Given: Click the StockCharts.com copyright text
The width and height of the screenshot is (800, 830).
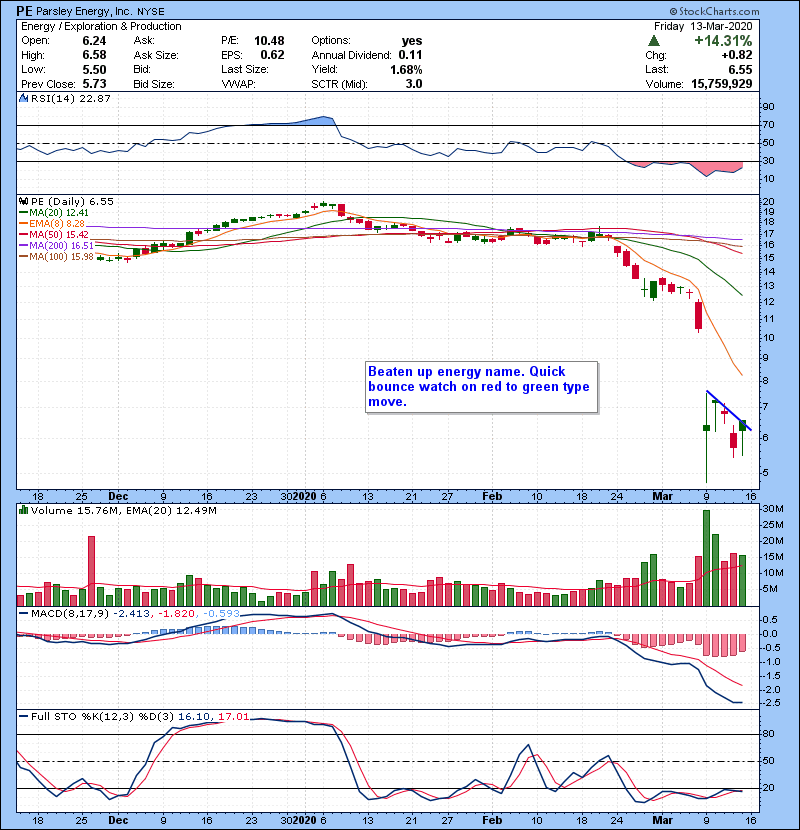Looking at the screenshot, I should 714,11.
